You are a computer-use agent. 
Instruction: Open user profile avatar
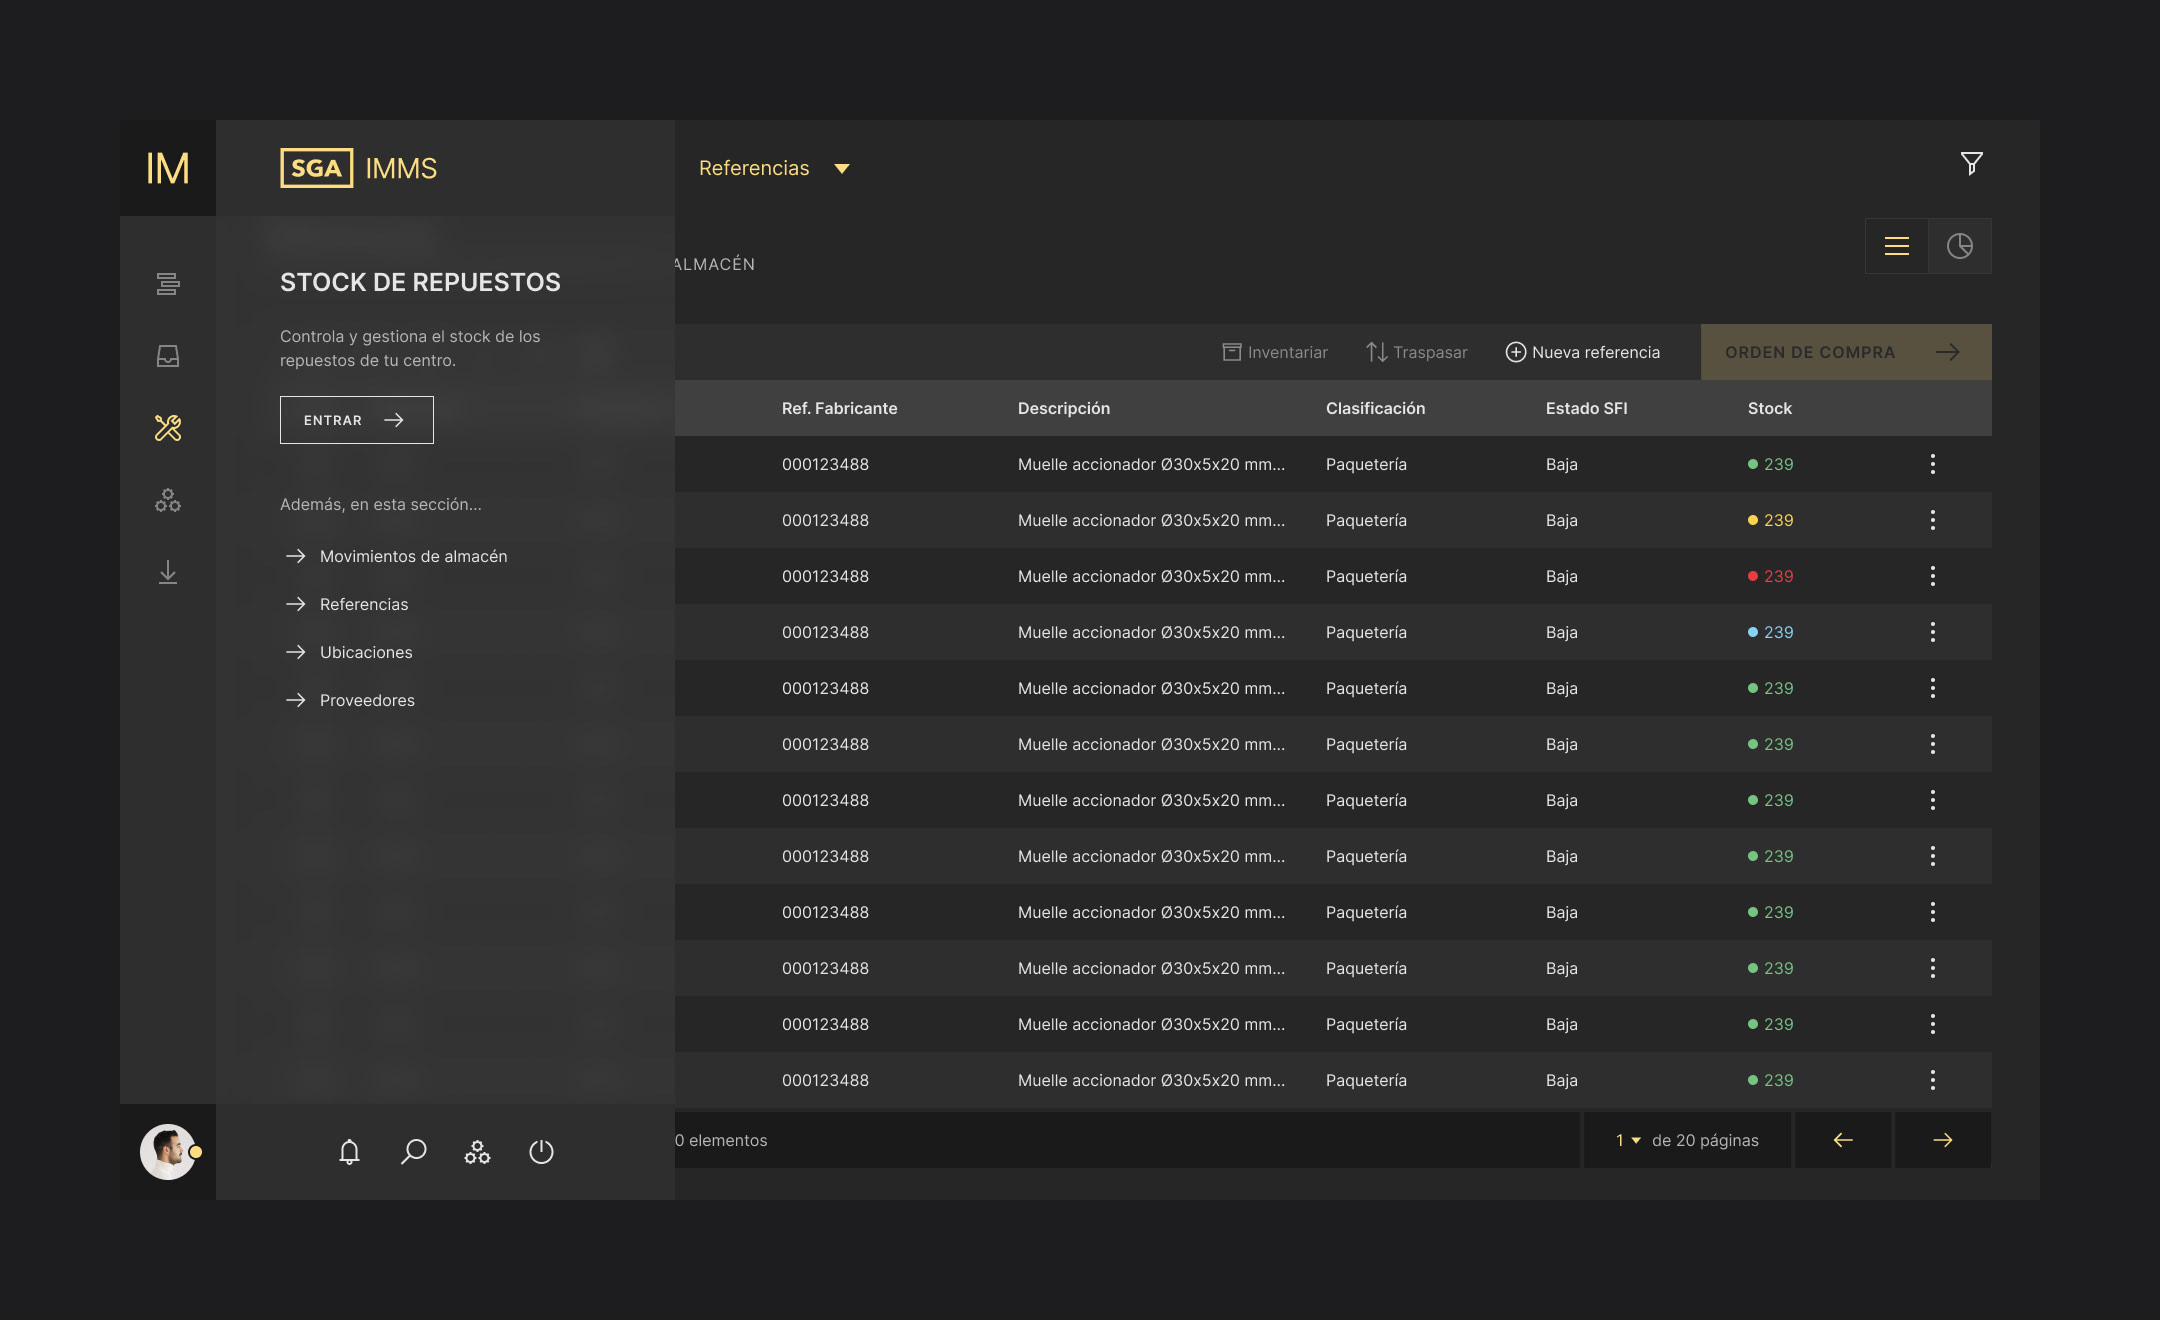[168, 1152]
